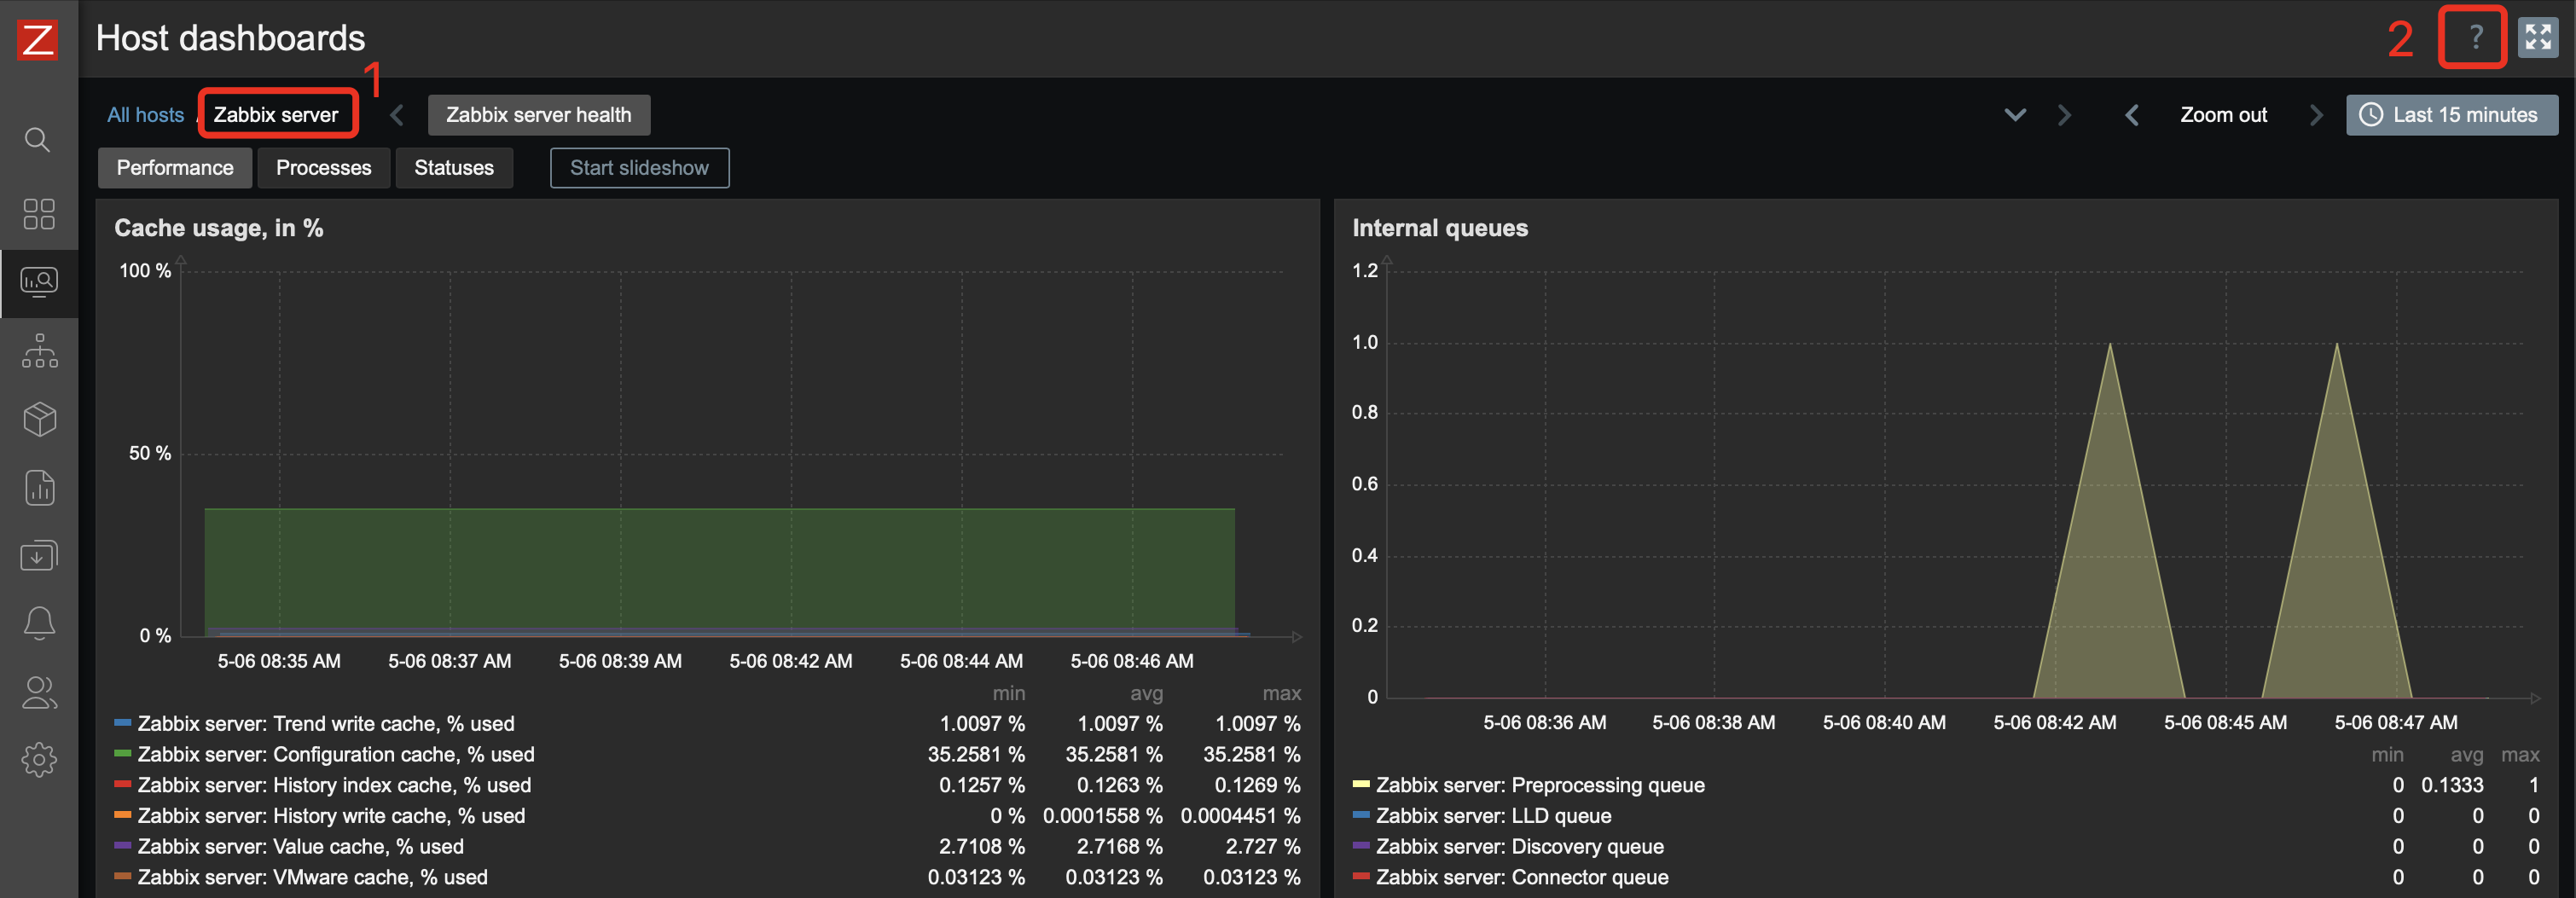Open the Alerts bell sidebar icon
The height and width of the screenshot is (898, 2576).
(39, 623)
